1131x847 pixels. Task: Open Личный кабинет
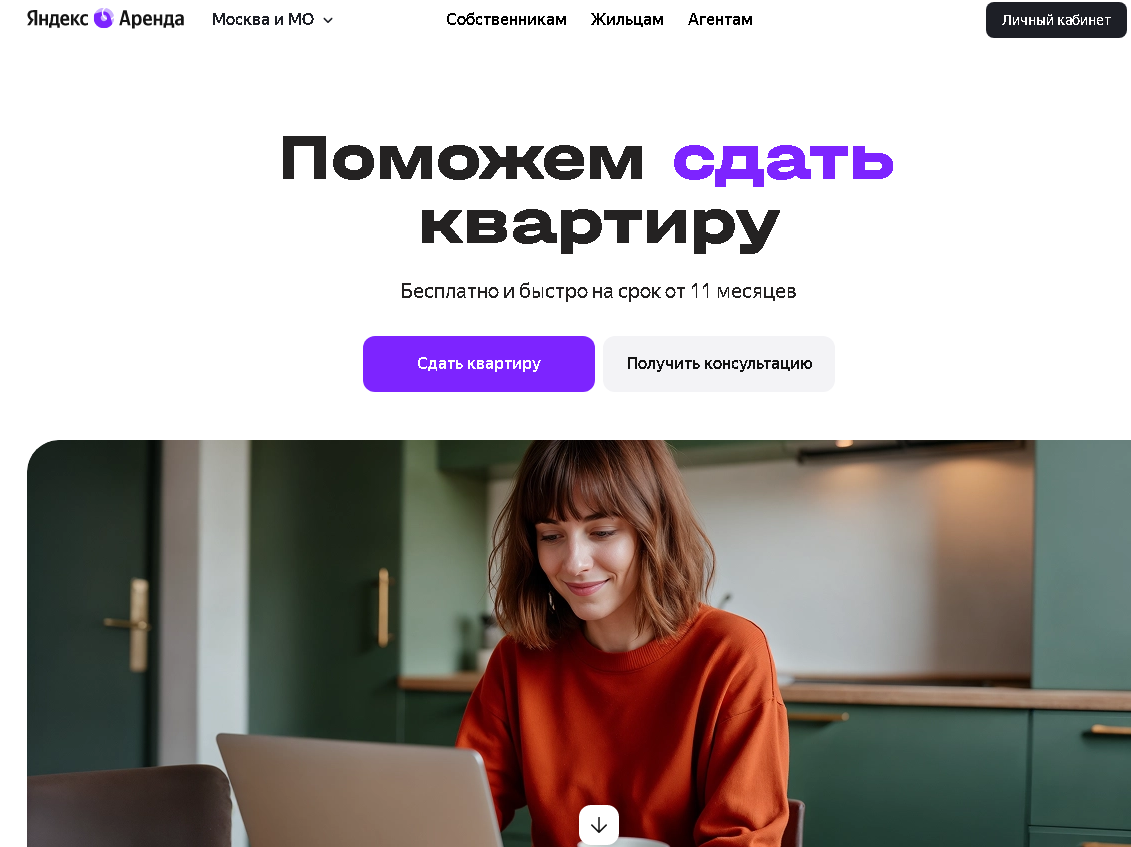(1056, 20)
